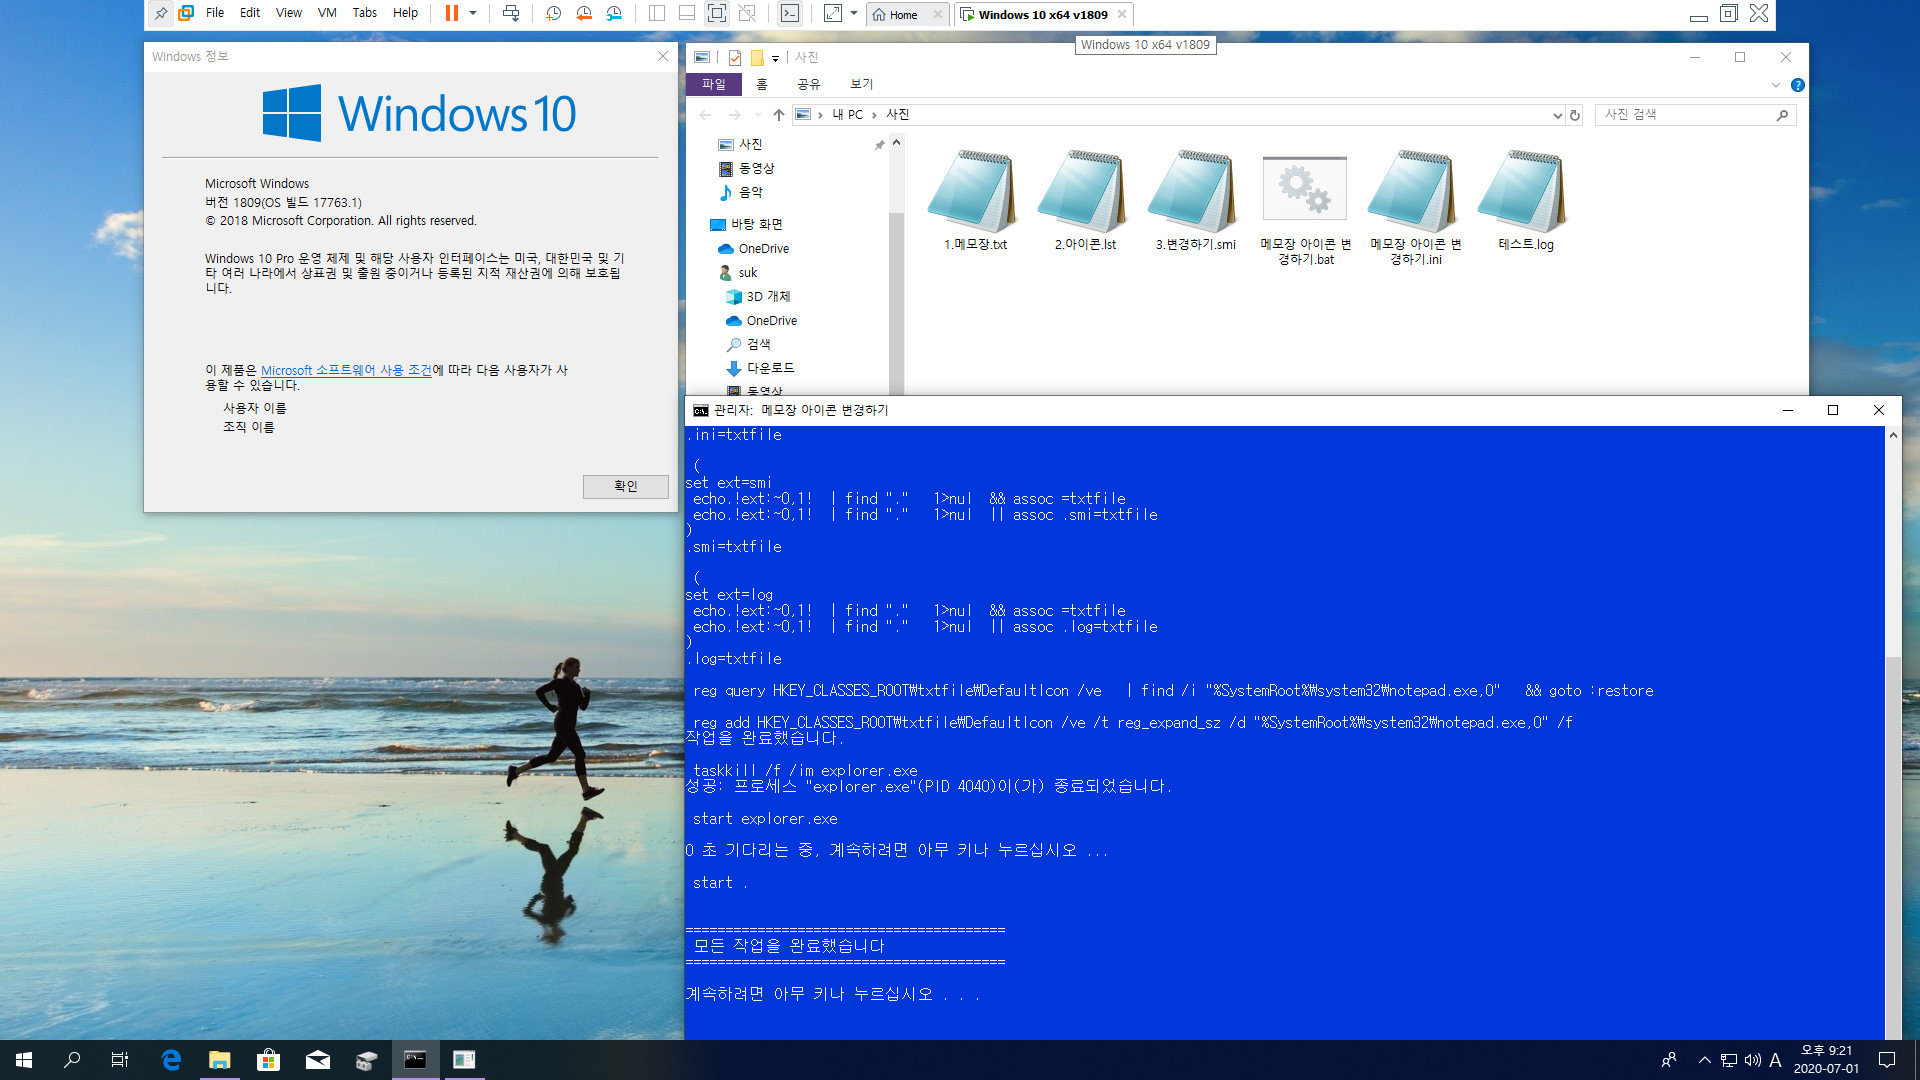Open the 보기 ribbon tab in Explorer
The width and height of the screenshot is (1920, 1080).
click(862, 85)
